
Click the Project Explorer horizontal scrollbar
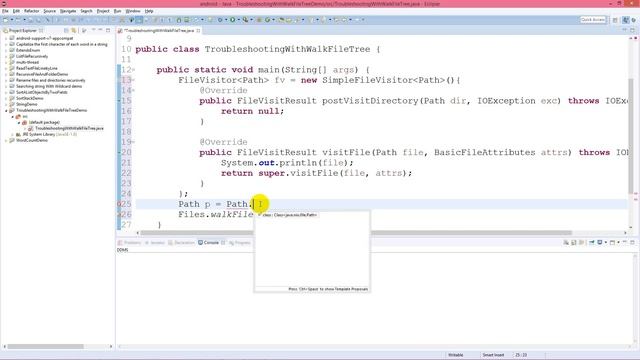[46, 347]
